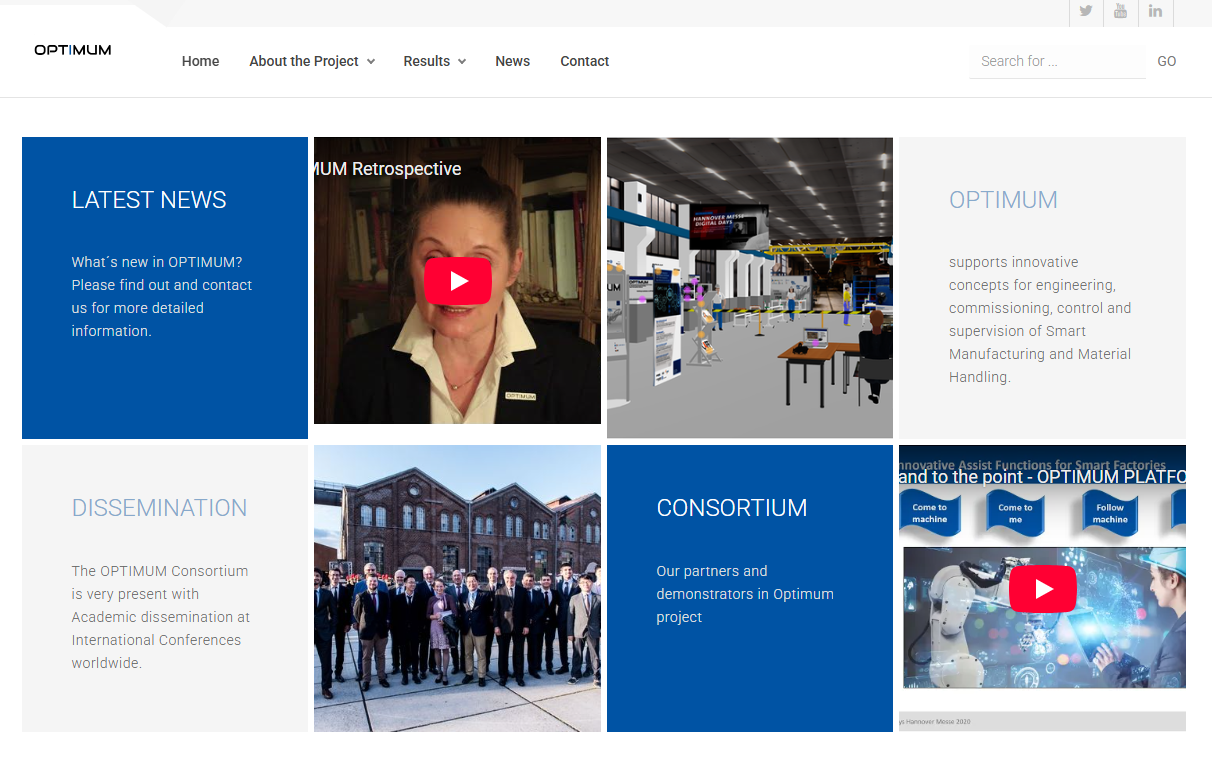The image size is (1212, 759).
Task: Open the consortium group photo
Action: pos(457,588)
